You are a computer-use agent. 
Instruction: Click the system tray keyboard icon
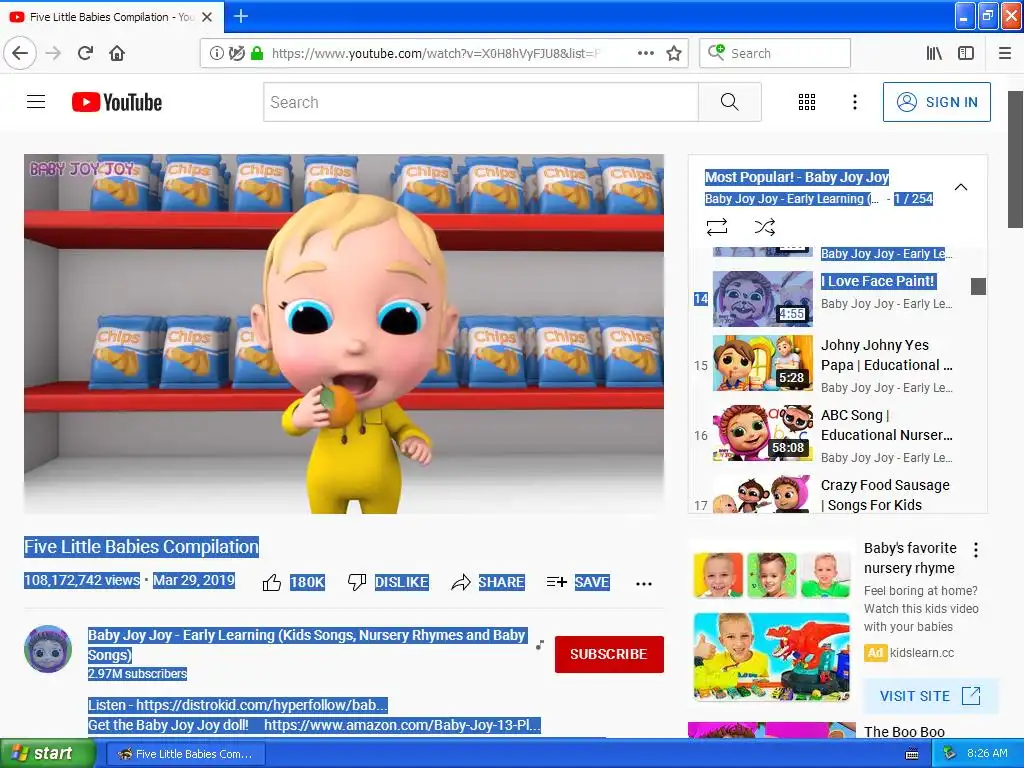click(x=912, y=754)
